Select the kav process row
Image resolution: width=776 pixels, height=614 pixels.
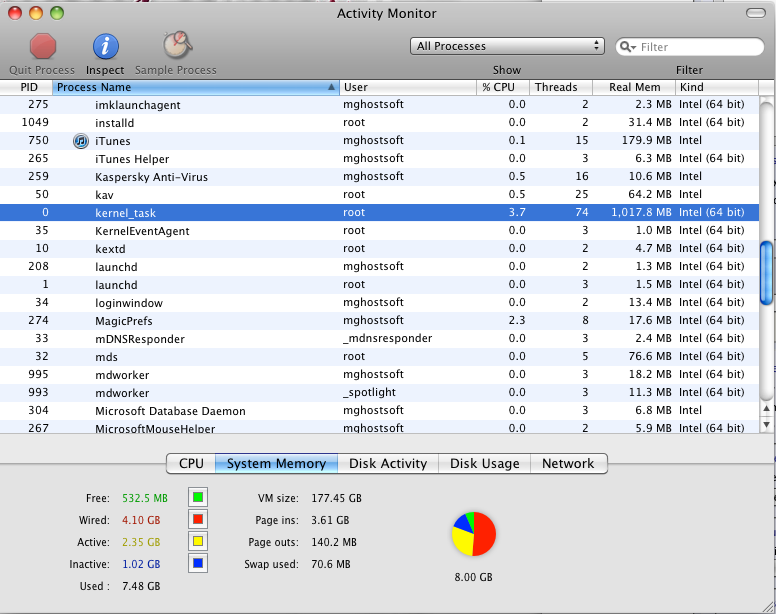pos(379,194)
